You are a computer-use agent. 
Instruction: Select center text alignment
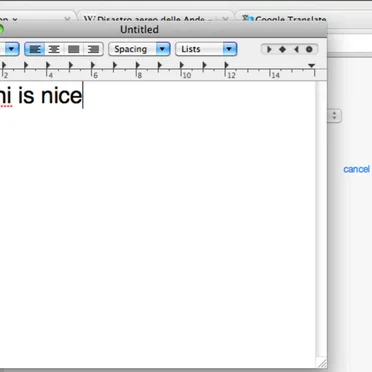54,49
